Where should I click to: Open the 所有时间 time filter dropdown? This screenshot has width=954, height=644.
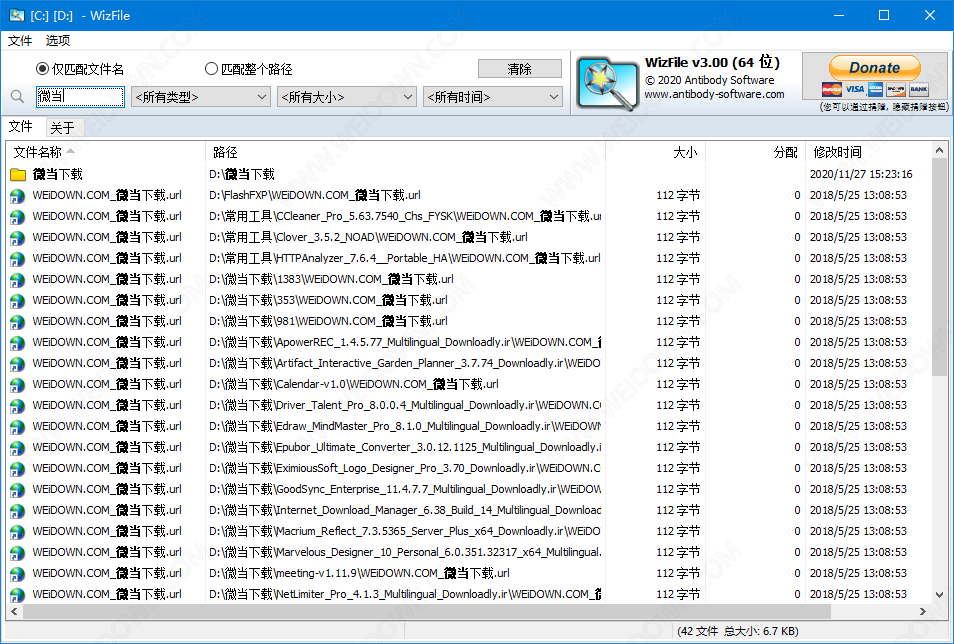click(492, 97)
